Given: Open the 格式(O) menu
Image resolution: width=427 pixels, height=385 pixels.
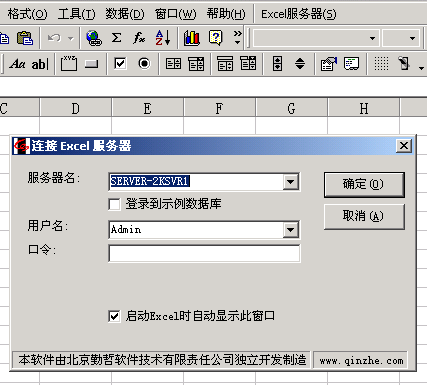Looking at the screenshot, I should [27, 14].
